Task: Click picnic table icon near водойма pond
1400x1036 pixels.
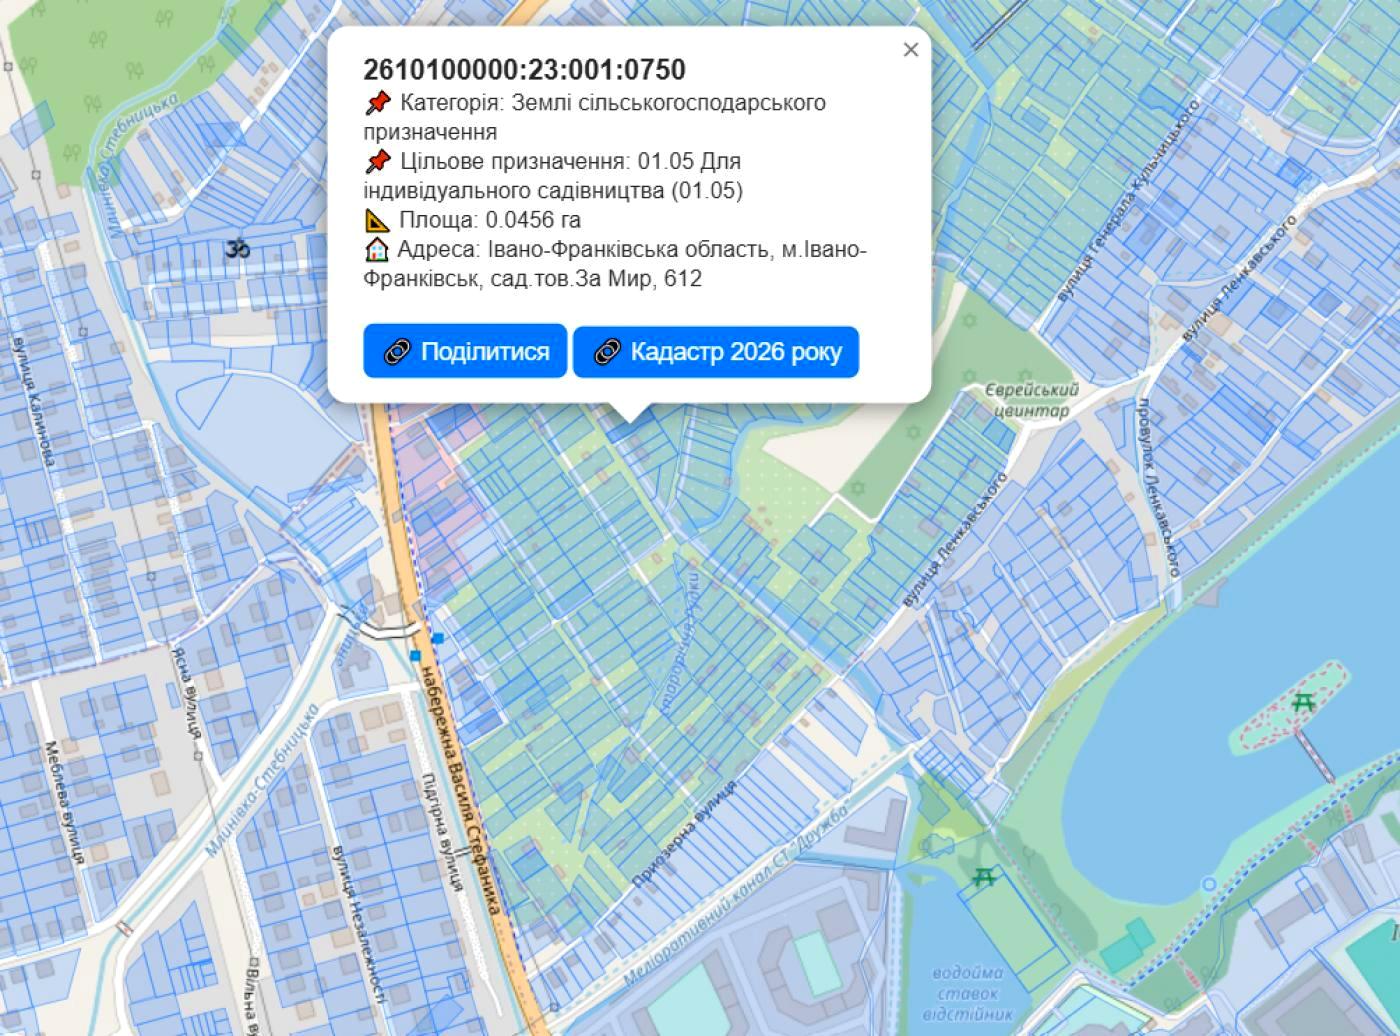Action: click(984, 878)
